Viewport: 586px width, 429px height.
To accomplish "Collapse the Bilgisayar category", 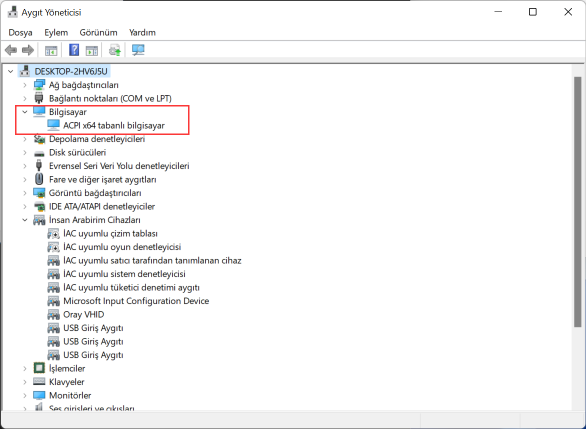I will coord(25,112).
